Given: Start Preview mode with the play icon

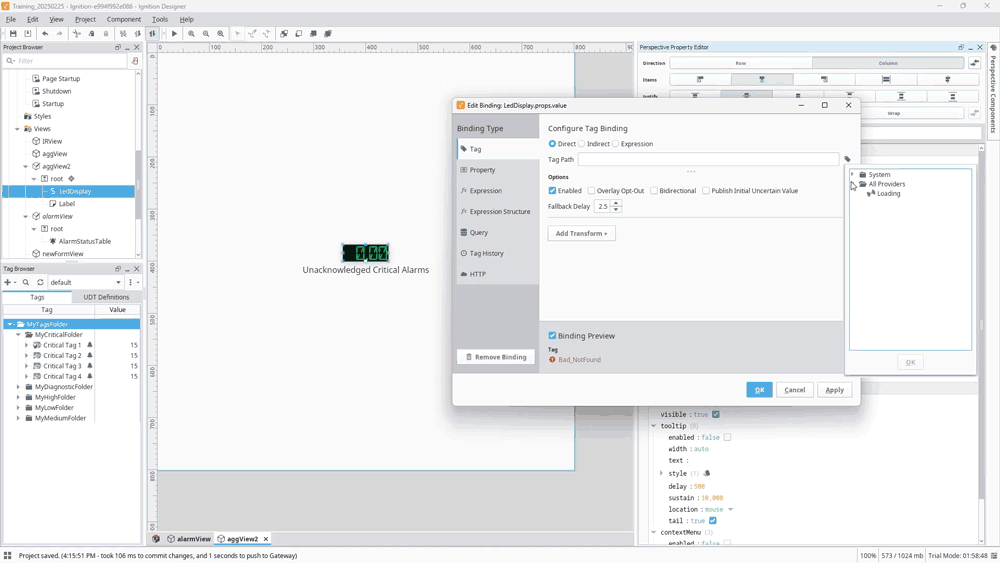Looking at the screenshot, I should click(174, 34).
